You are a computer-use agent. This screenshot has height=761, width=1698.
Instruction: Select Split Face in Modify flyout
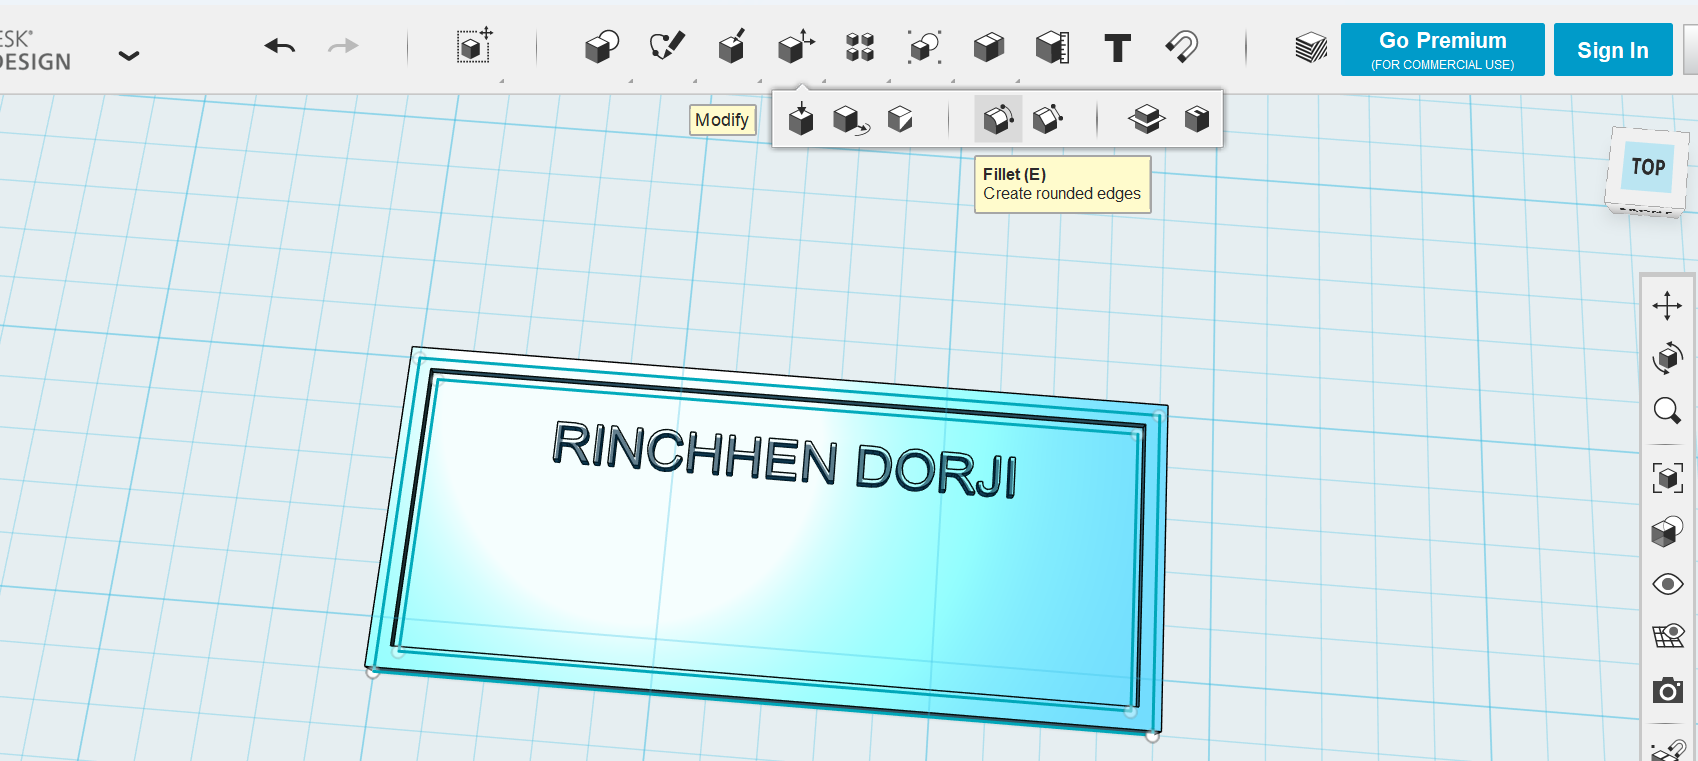(900, 119)
